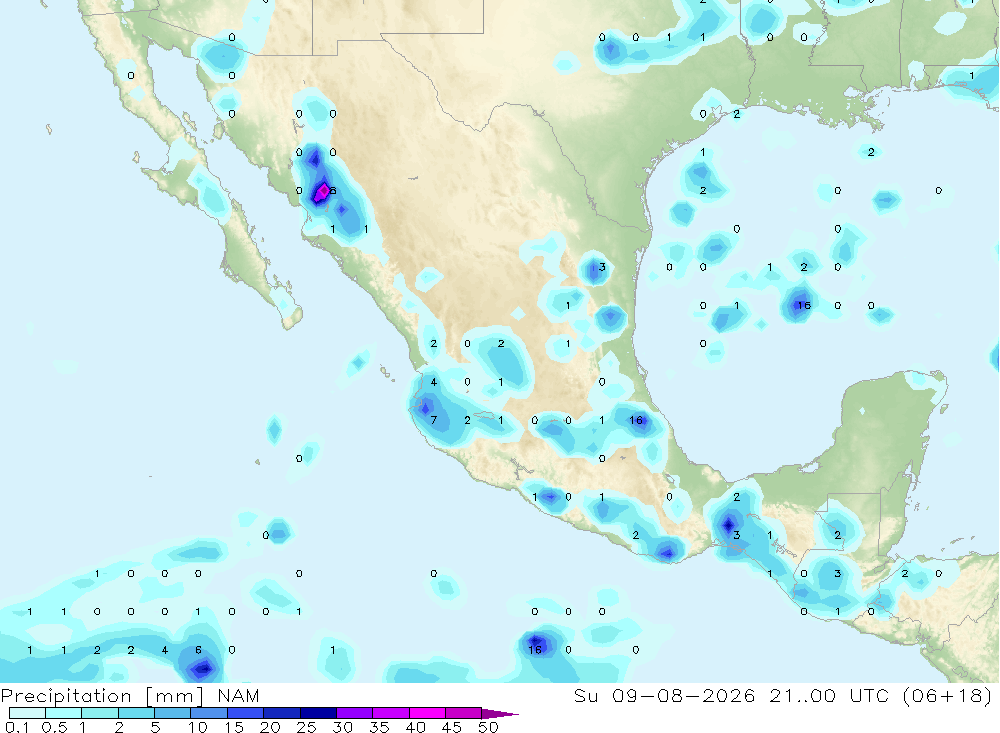
Task: Click the '[mm]' unit label
Action: tap(174, 697)
